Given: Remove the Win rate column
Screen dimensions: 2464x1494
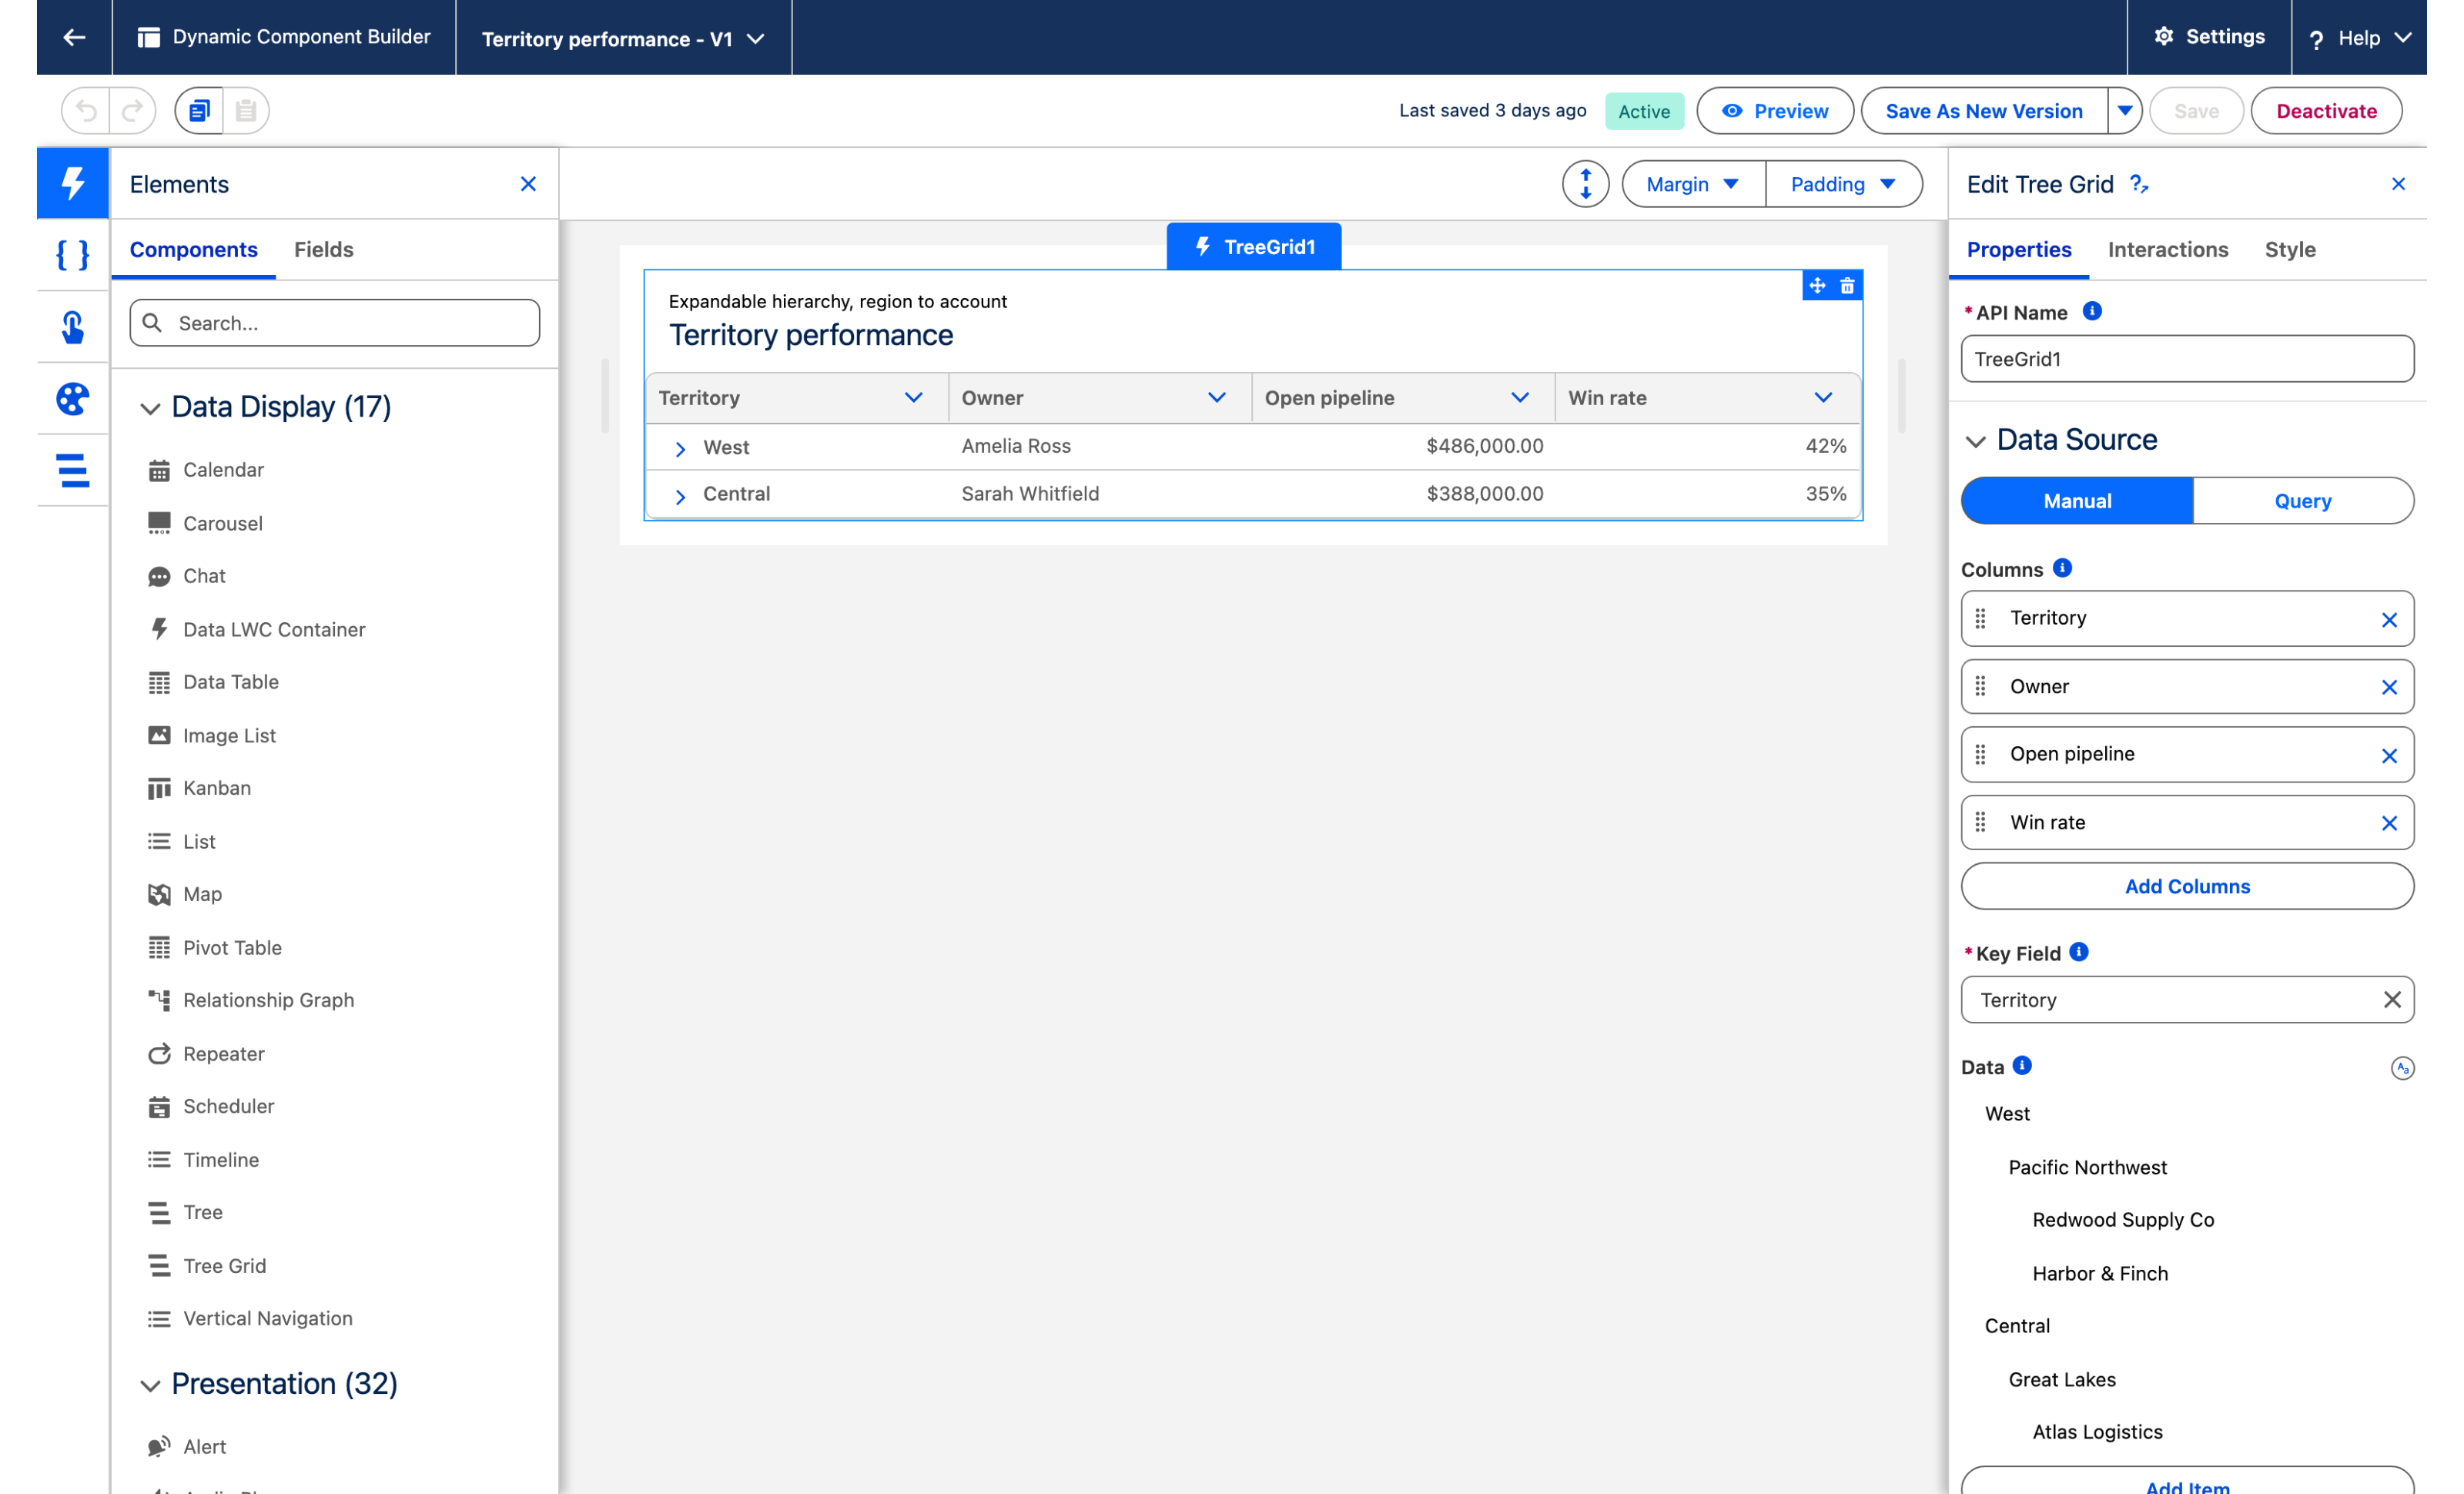Looking at the screenshot, I should (x=2389, y=824).
